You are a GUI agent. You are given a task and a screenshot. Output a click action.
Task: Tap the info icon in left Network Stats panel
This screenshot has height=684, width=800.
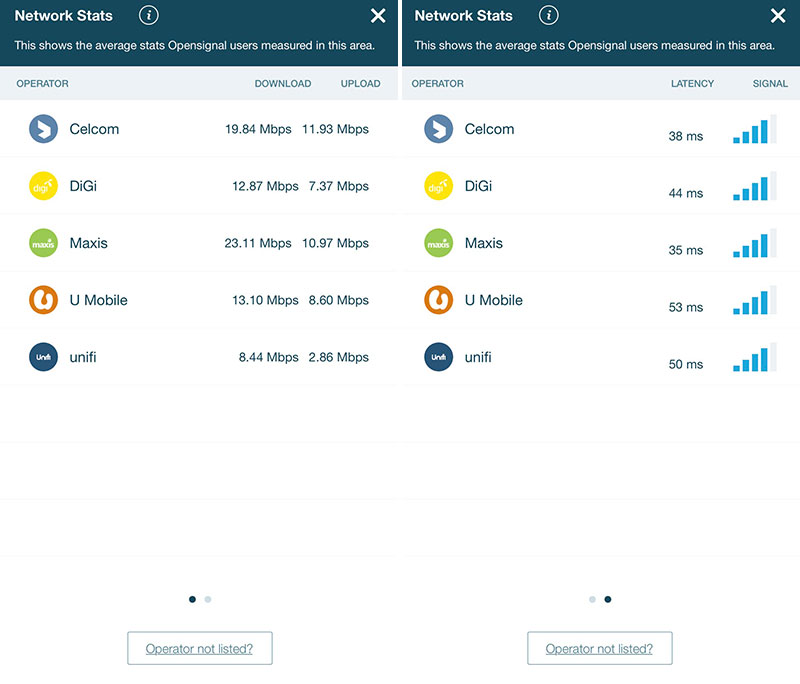[x=148, y=15]
